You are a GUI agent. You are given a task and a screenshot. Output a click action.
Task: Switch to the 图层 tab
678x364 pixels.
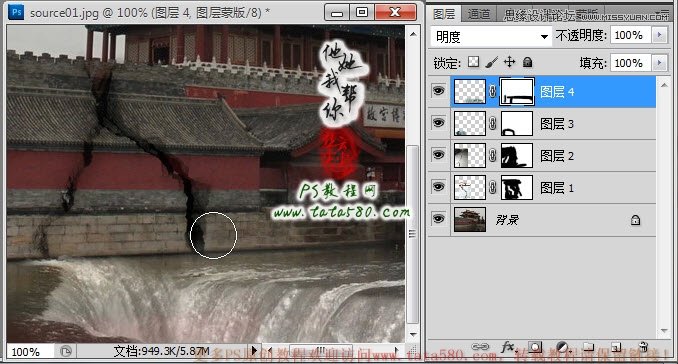click(x=444, y=14)
